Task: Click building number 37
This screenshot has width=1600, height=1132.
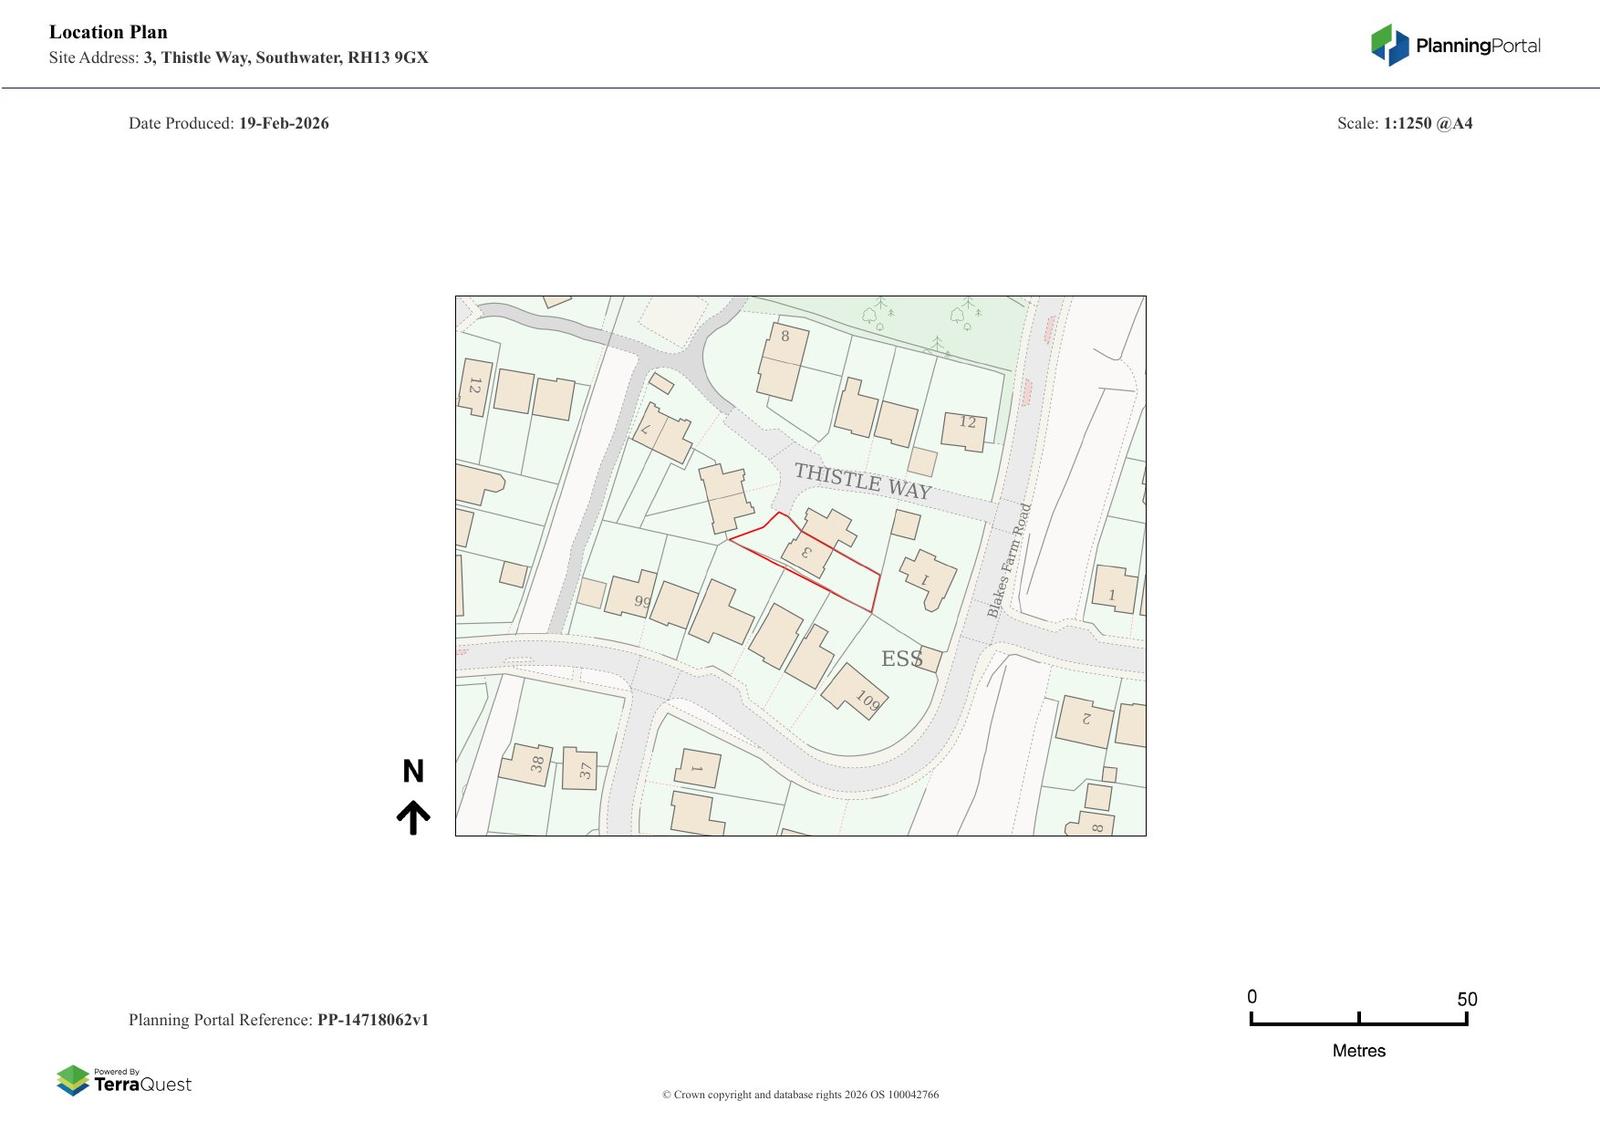Action: [581, 769]
